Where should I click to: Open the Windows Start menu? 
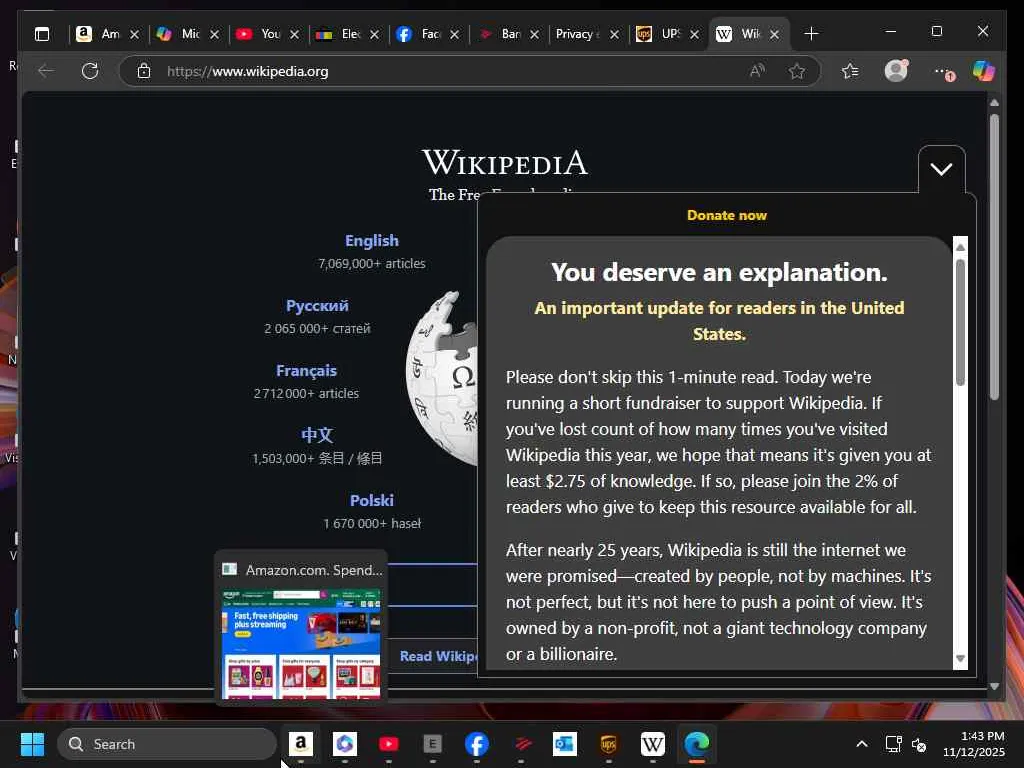point(32,744)
